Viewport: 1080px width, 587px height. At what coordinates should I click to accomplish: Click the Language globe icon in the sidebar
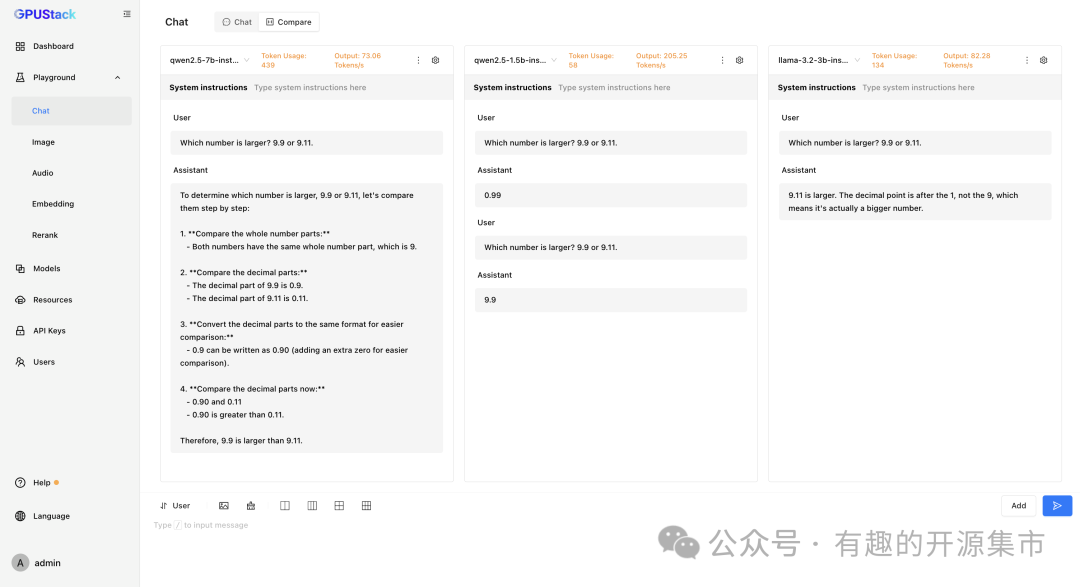[20, 516]
